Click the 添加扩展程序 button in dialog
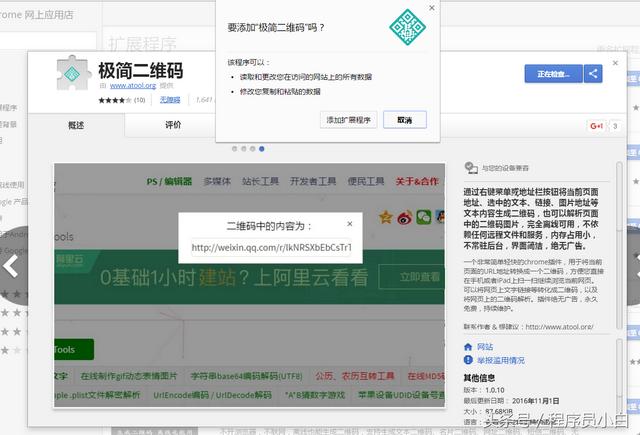The image size is (640, 435). click(348, 120)
